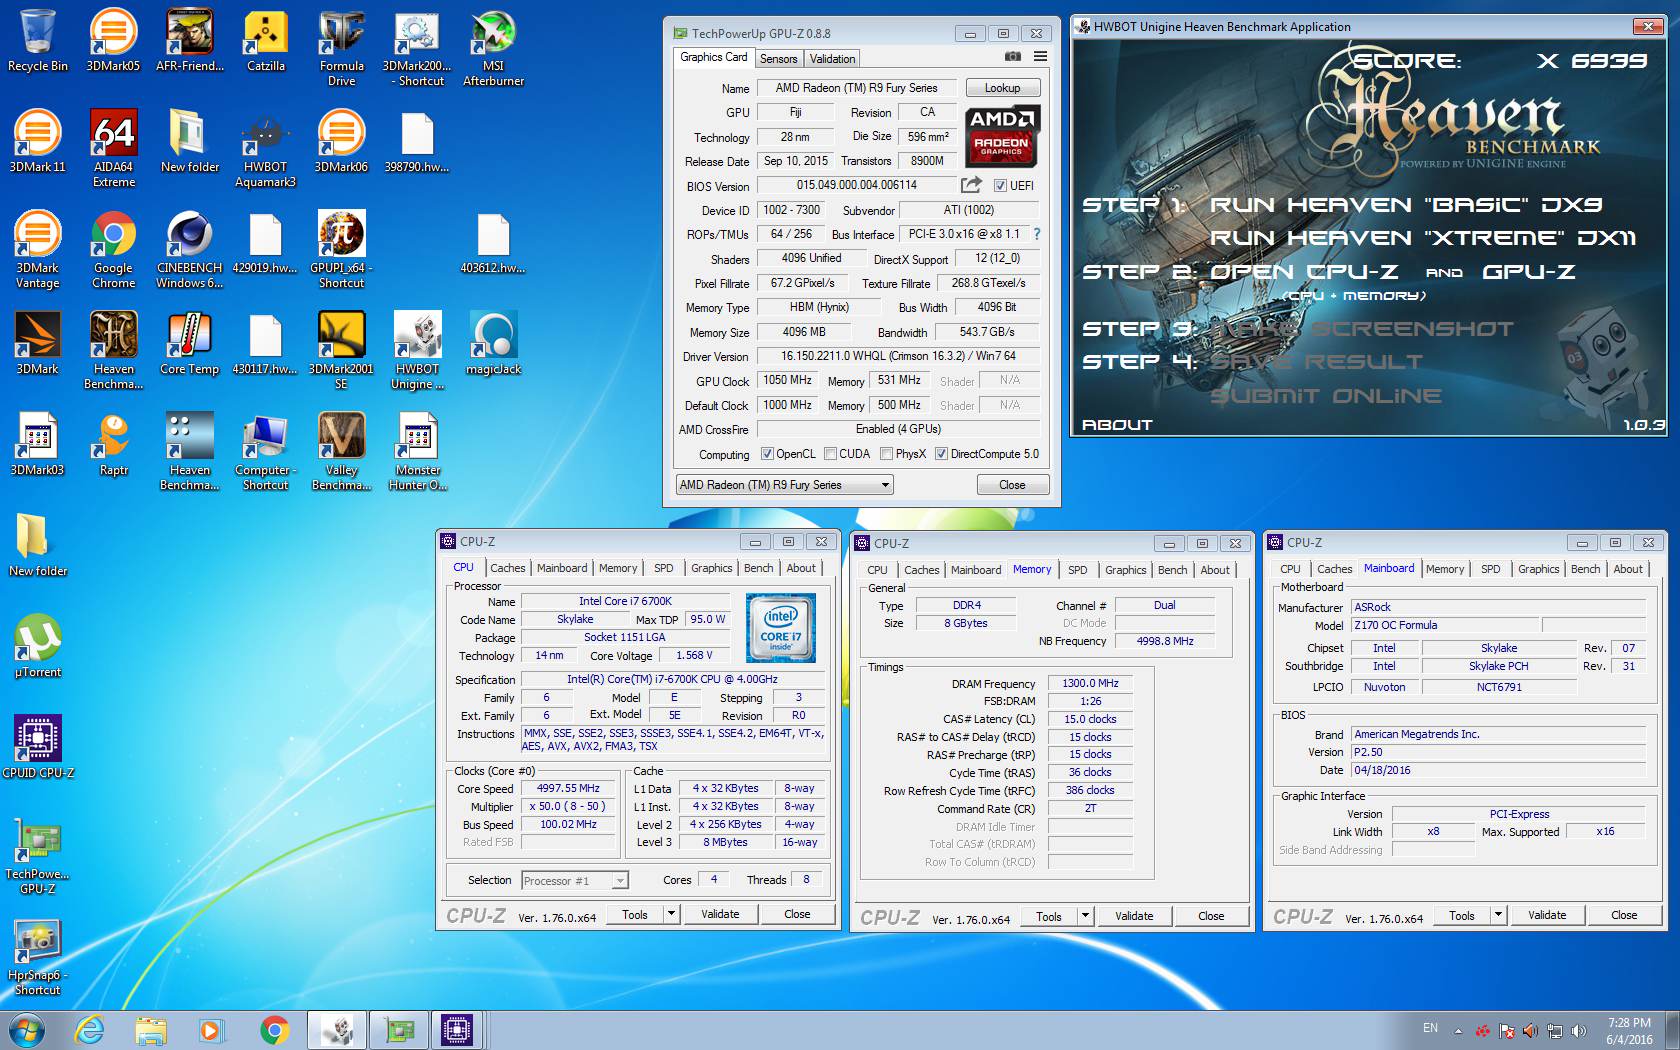Open Internet Explorer from taskbar
This screenshot has width=1680, height=1050.
[90, 1029]
